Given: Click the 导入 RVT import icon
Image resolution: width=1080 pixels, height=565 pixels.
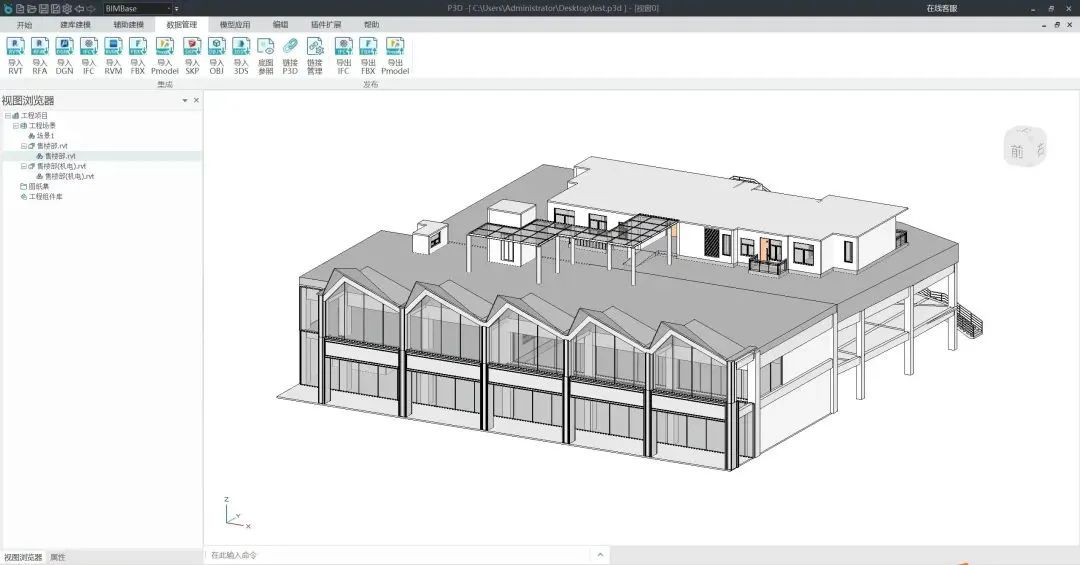Looking at the screenshot, I should pyautogui.click(x=15, y=56).
